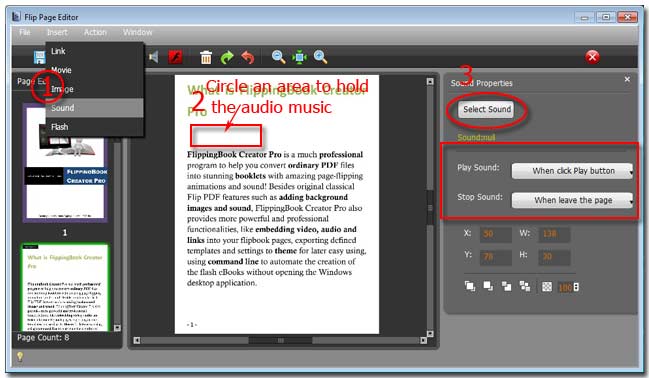Open the Action menu
The height and width of the screenshot is (378, 649).
[x=96, y=32]
